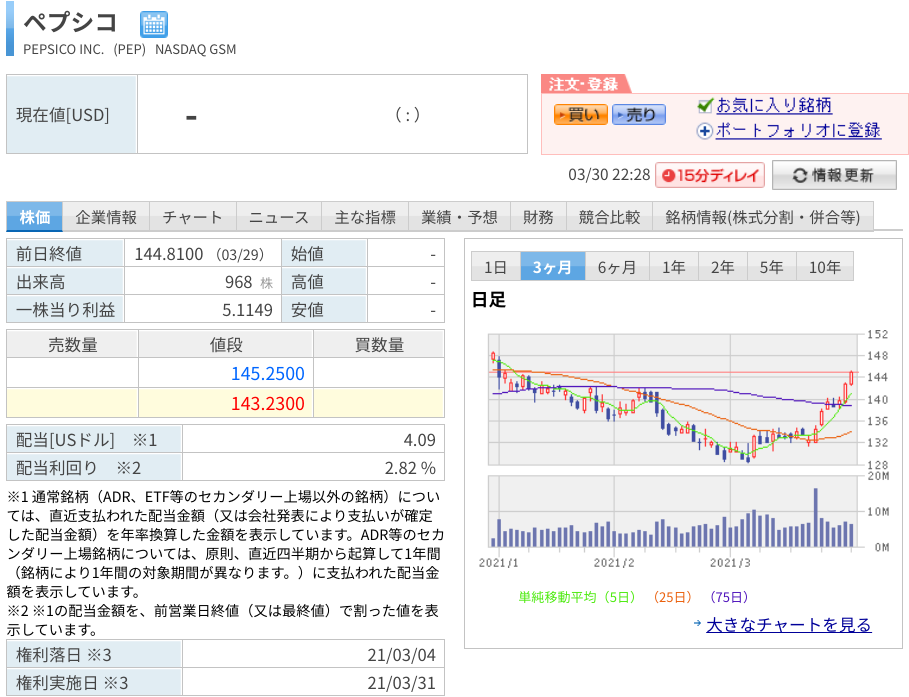Image resolution: width=909 pixels, height=697 pixels.
Task: Click earnings per share 5.1149
Action: pos(248,310)
